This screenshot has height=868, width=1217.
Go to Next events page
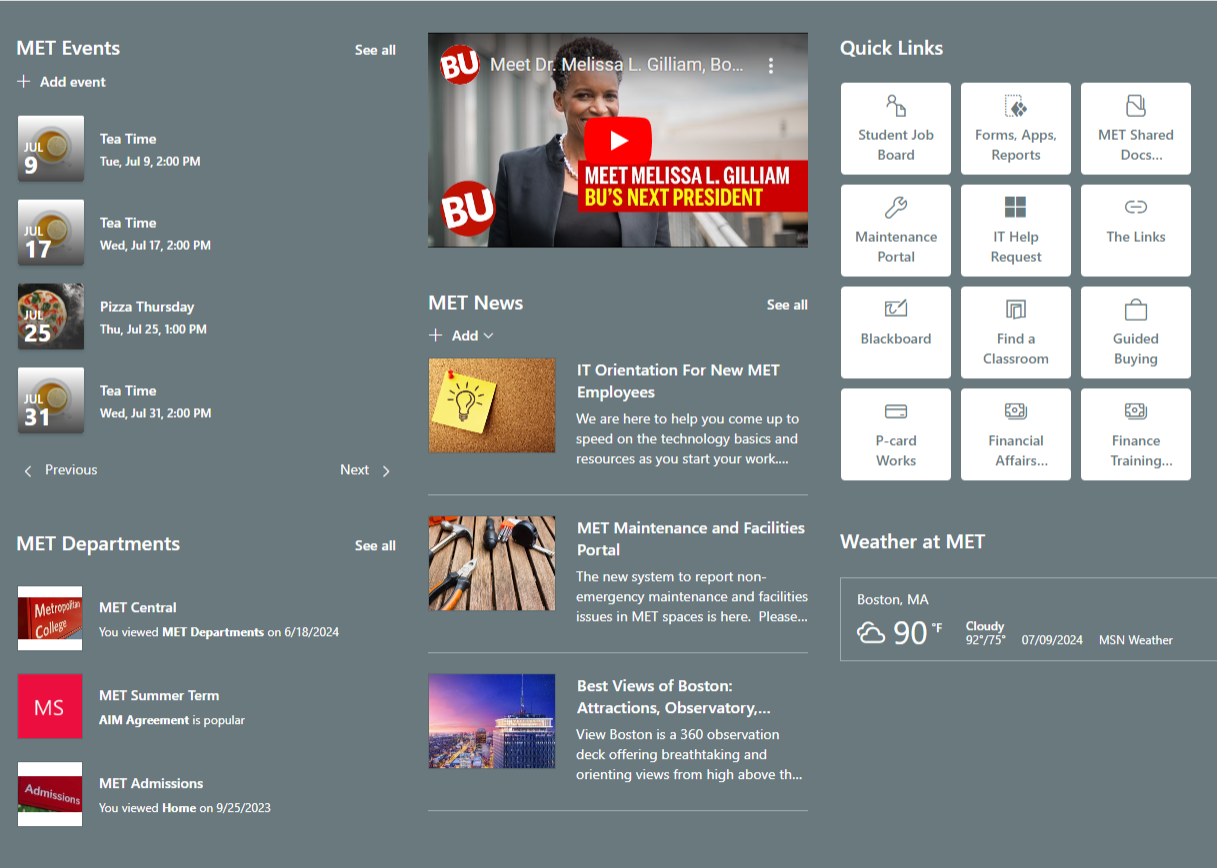tap(354, 470)
